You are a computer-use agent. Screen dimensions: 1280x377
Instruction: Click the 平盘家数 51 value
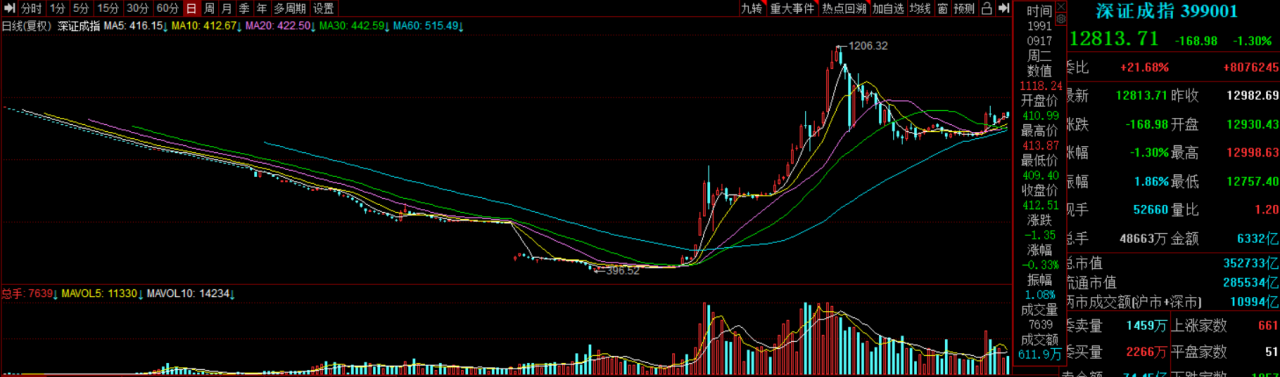pyautogui.click(x=1271, y=352)
